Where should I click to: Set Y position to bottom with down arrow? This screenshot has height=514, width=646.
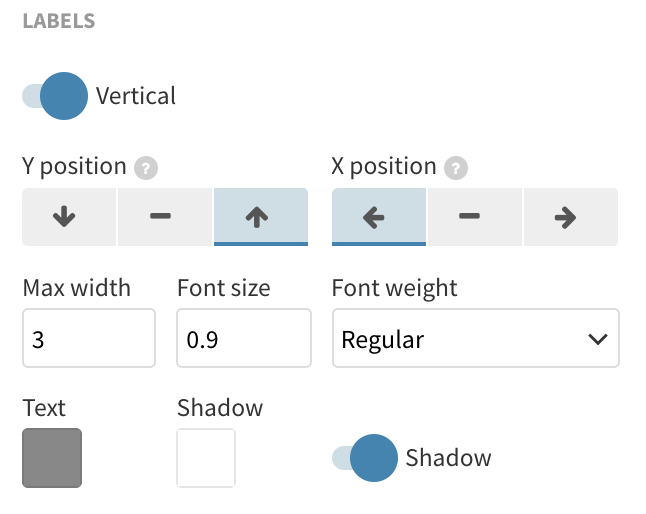(69, 217)
